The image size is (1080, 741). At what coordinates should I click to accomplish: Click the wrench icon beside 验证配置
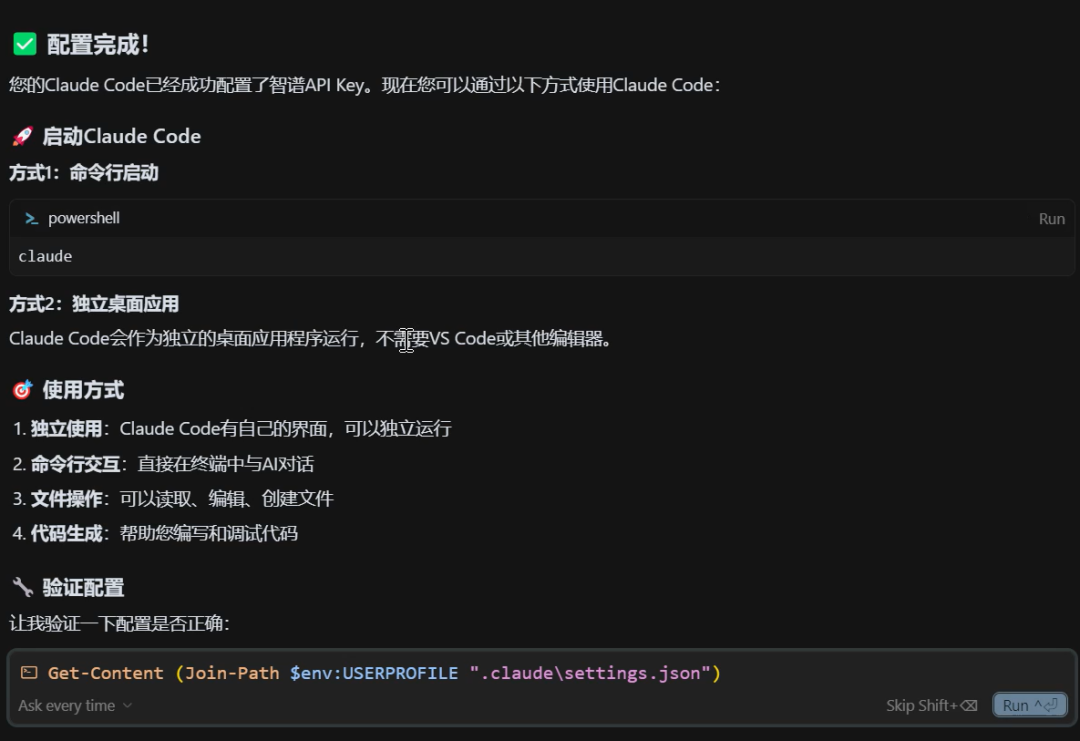click(22, 587)
